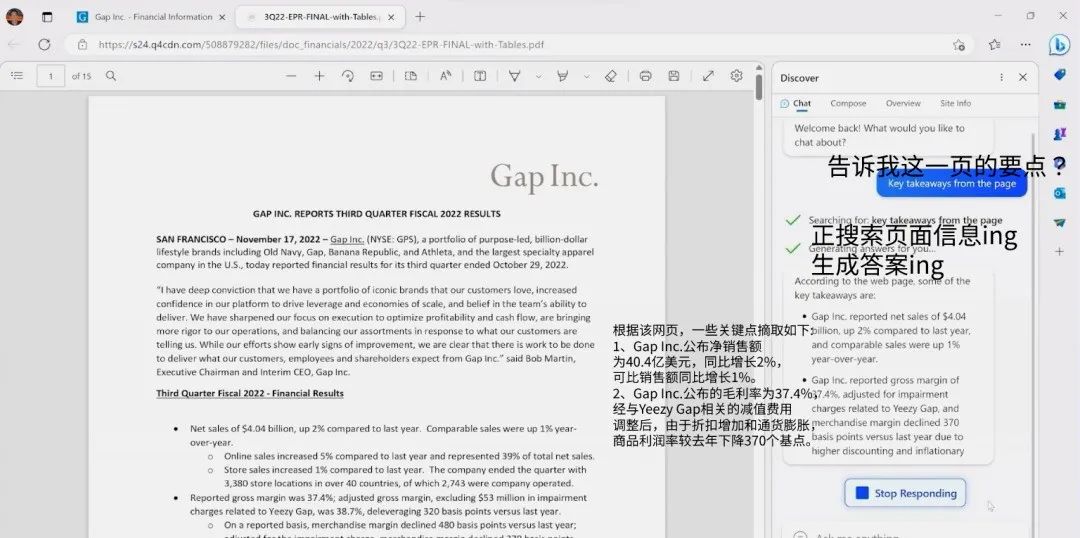Open the Site Info tab
The image size is (1080, 538).
tap(955, 103)
